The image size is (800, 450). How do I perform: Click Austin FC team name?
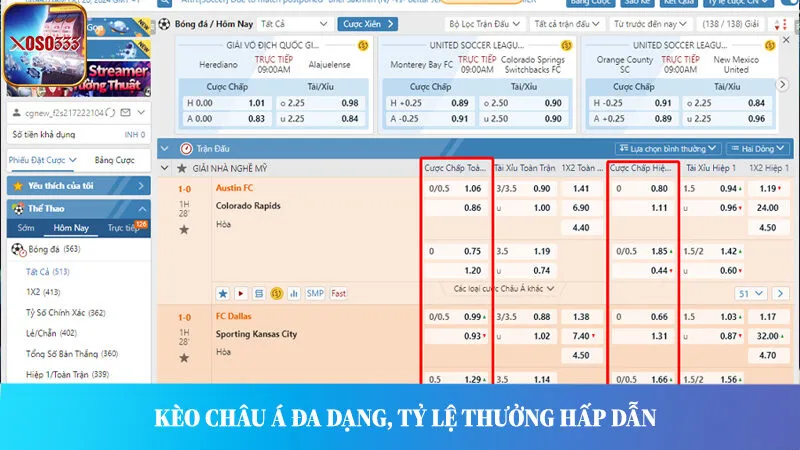pyautogui.click(x=234, y=188)
